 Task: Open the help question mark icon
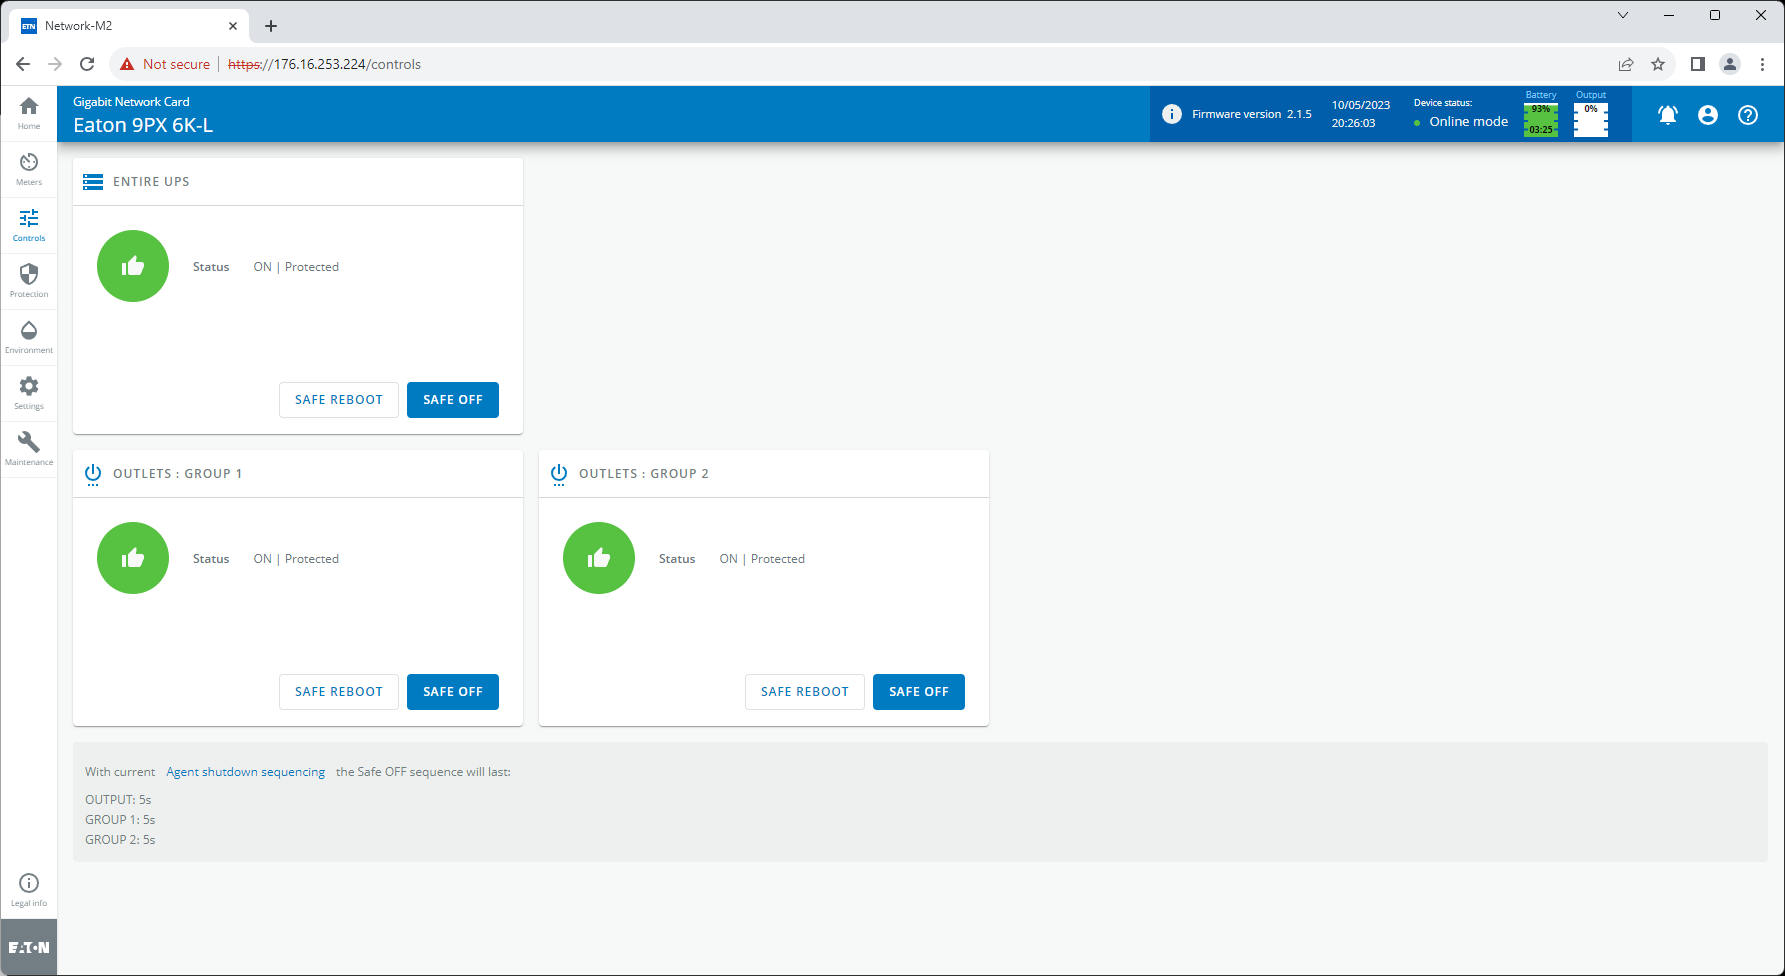point(1748,115)
